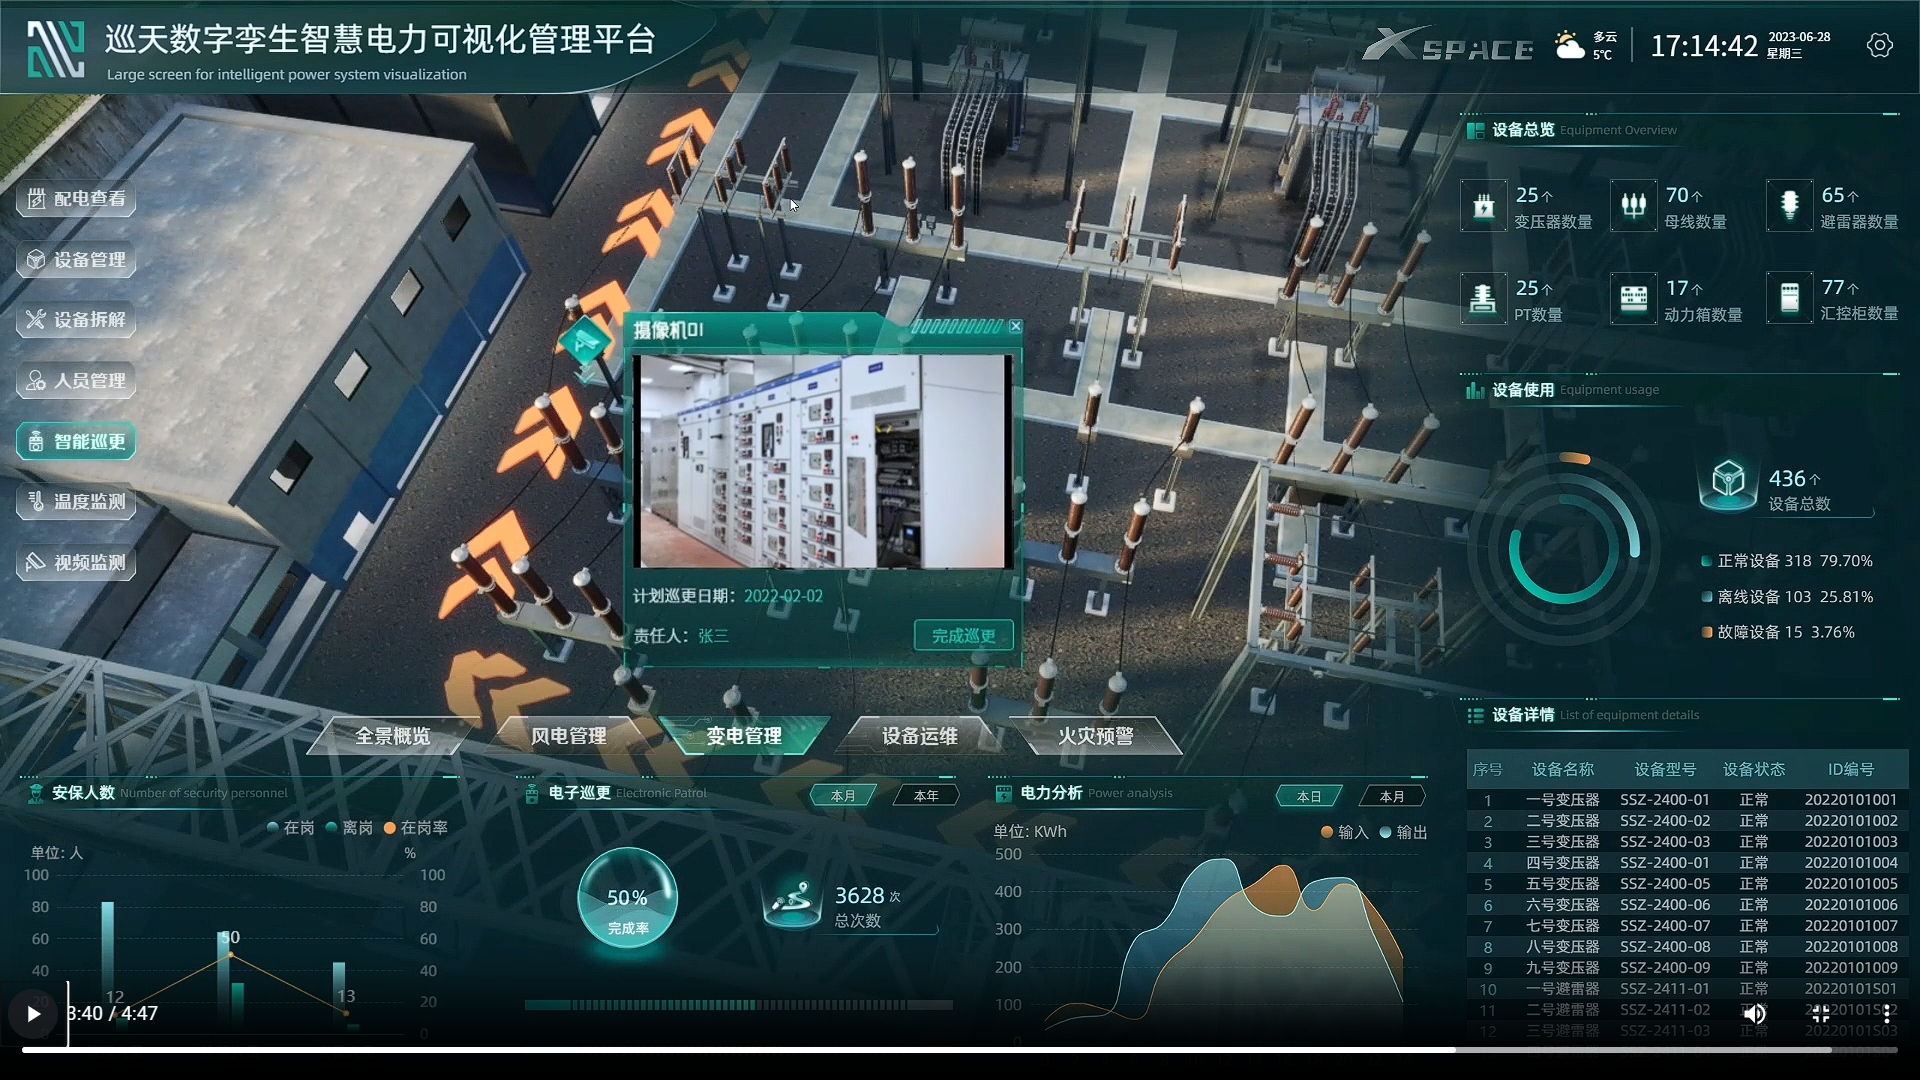
Task: Click the PT count icon
Action: (1483, 298)
